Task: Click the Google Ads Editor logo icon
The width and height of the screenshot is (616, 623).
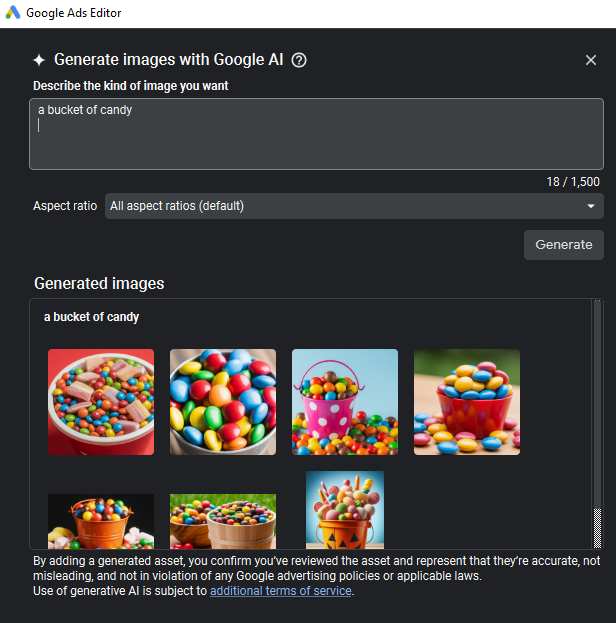Action: pyautogui.click(x=13, y=13)
